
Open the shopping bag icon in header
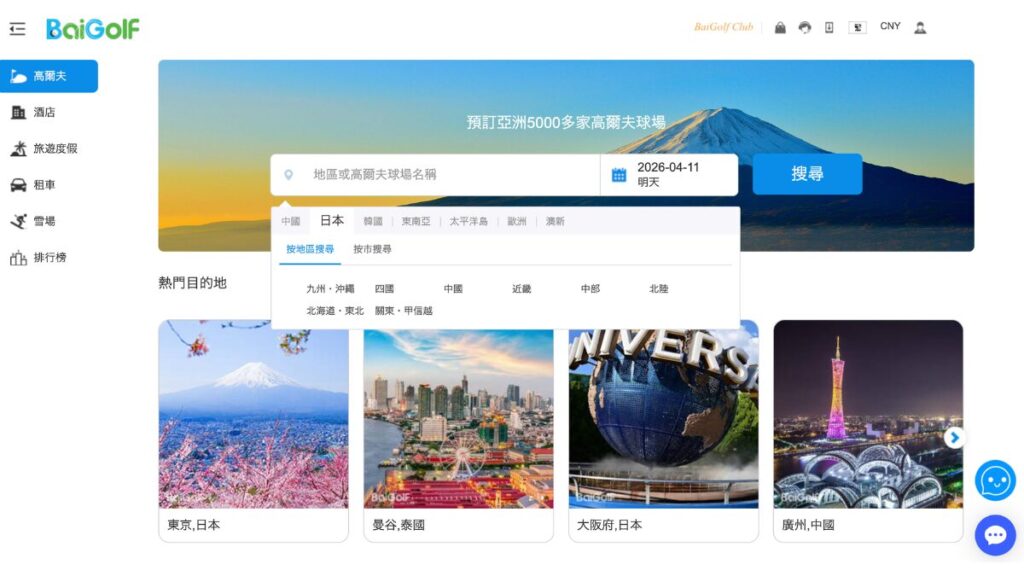coord(780,28)
